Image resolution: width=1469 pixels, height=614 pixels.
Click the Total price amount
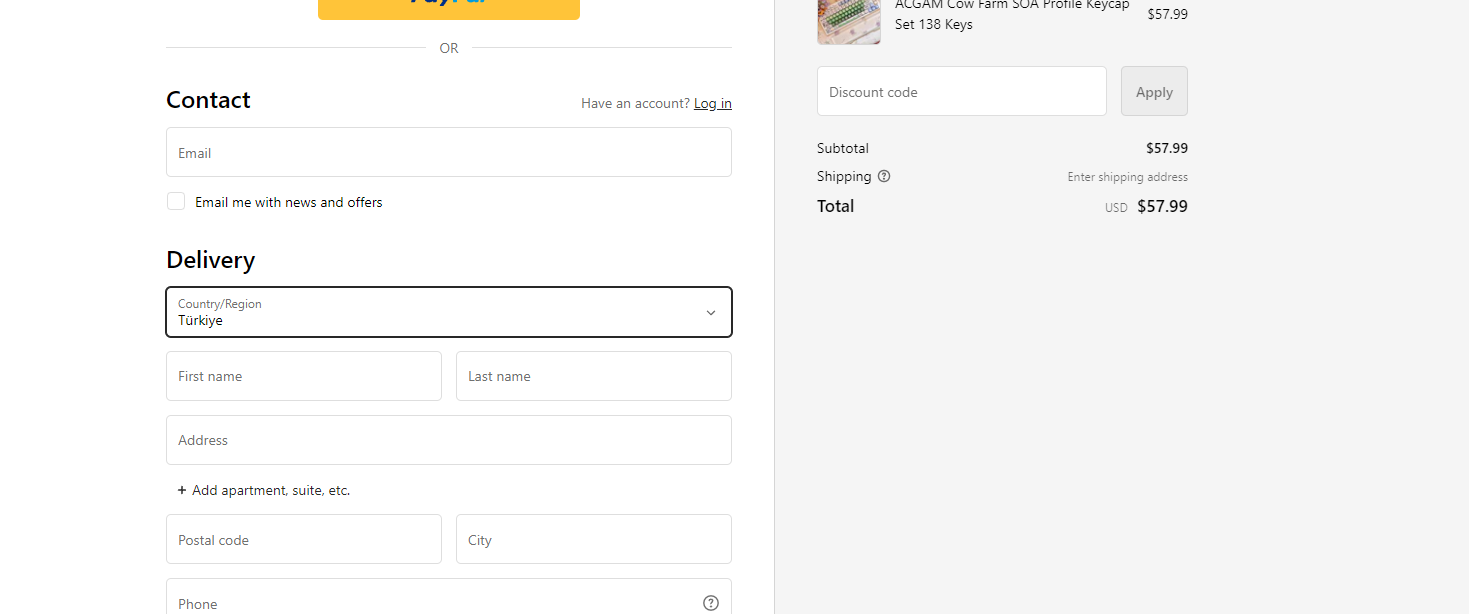click(1162, 207)
